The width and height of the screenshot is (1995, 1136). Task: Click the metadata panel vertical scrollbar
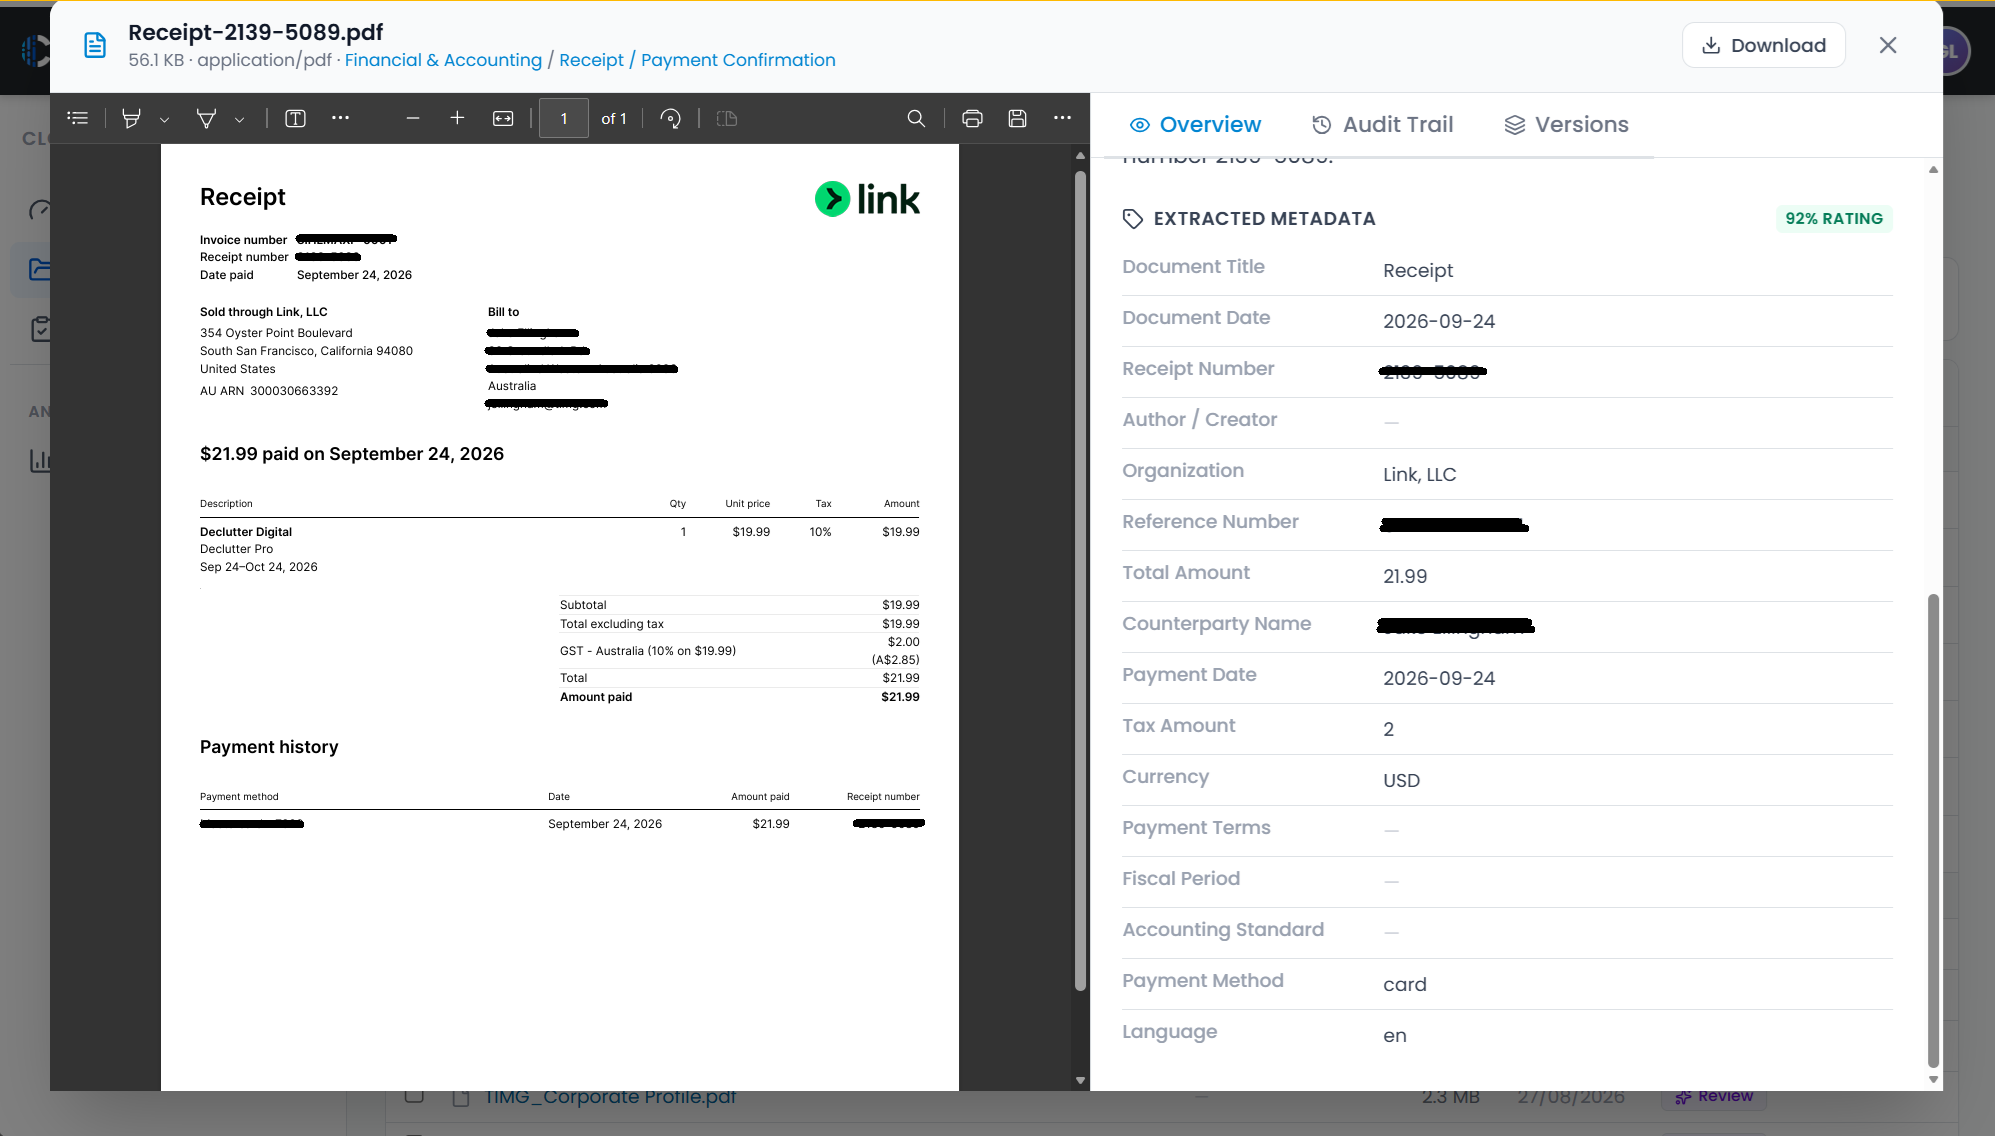[x=1933, y=830]
